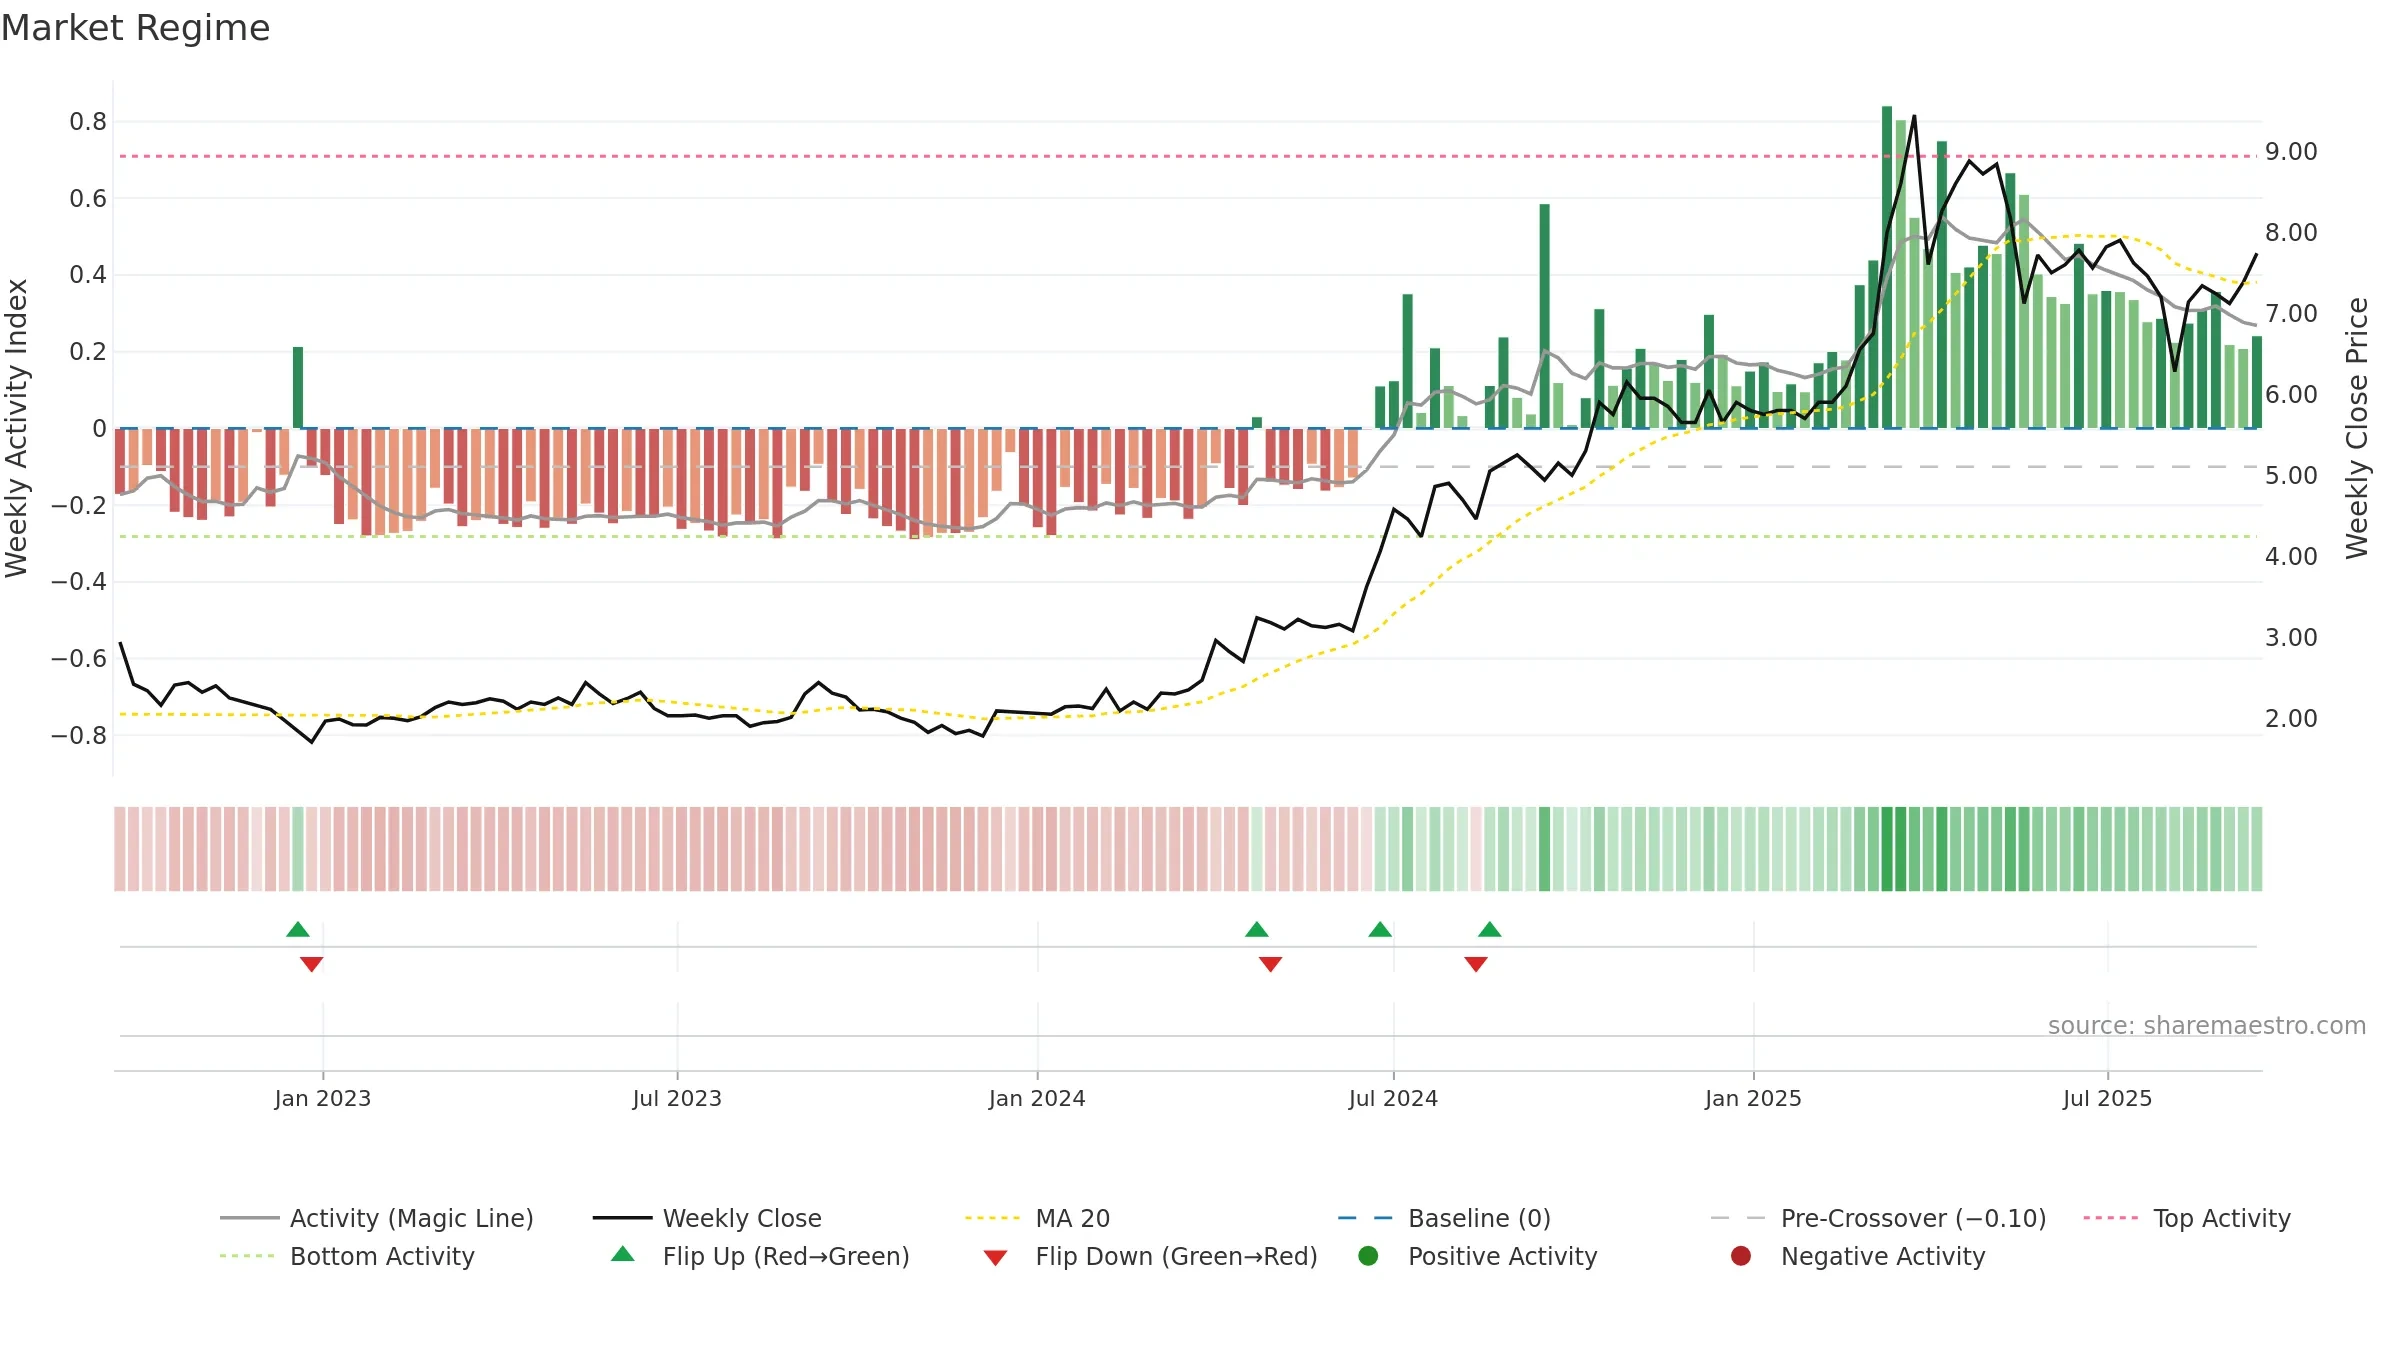The image size is (2400, 1350).
Task: Toggle Activity (Magic Line) legend entry
Action: pos(377,1218)
